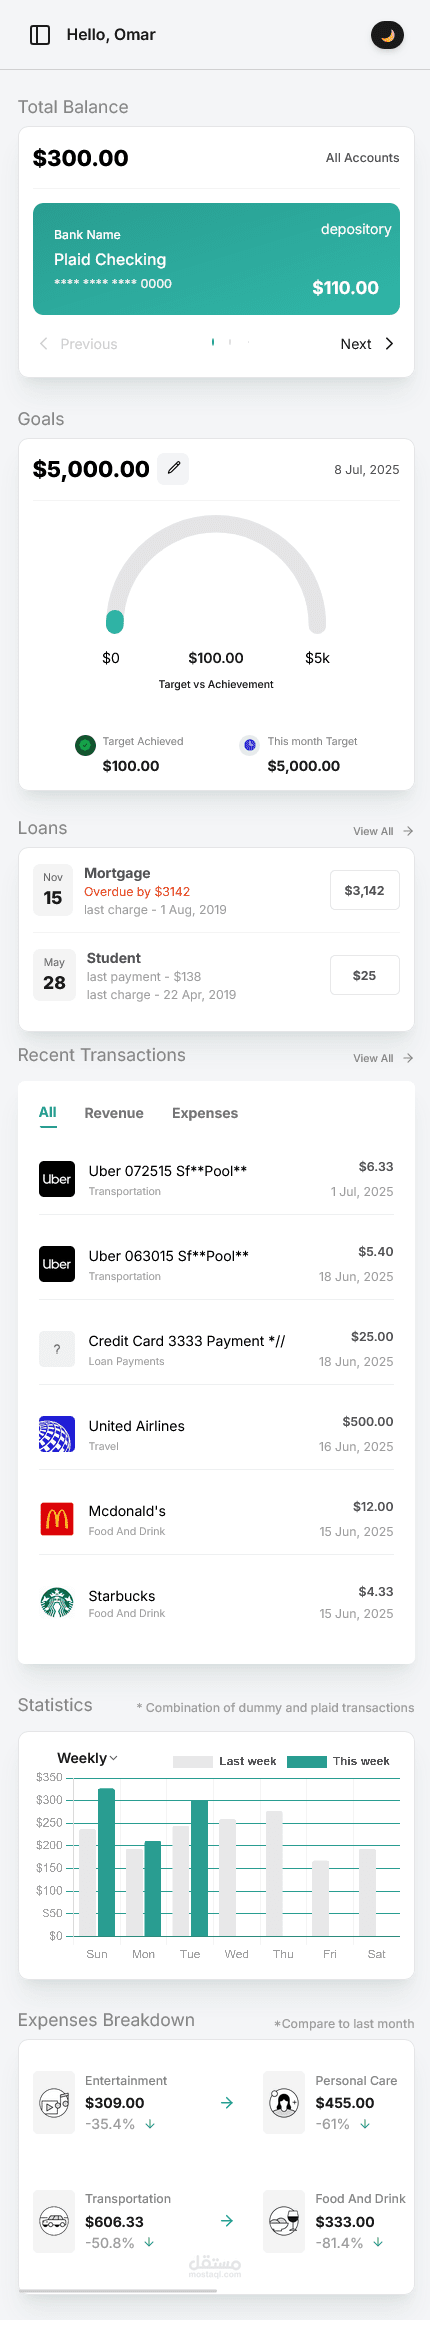Click the United Airlines logo icon
Viewport: 430px width, 2326px height.
[x=57, y=1434]
